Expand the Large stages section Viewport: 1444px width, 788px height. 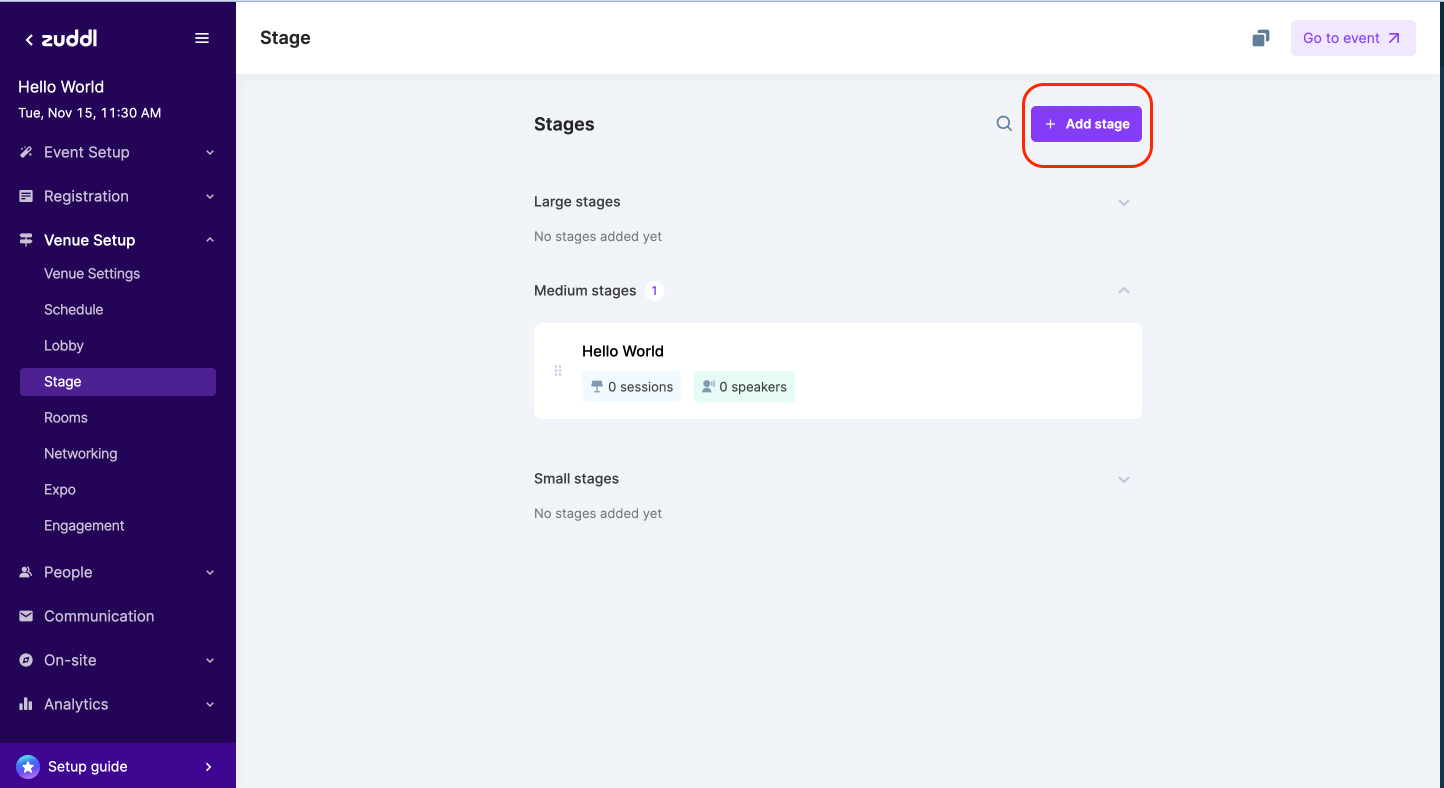pos(1124,202)
